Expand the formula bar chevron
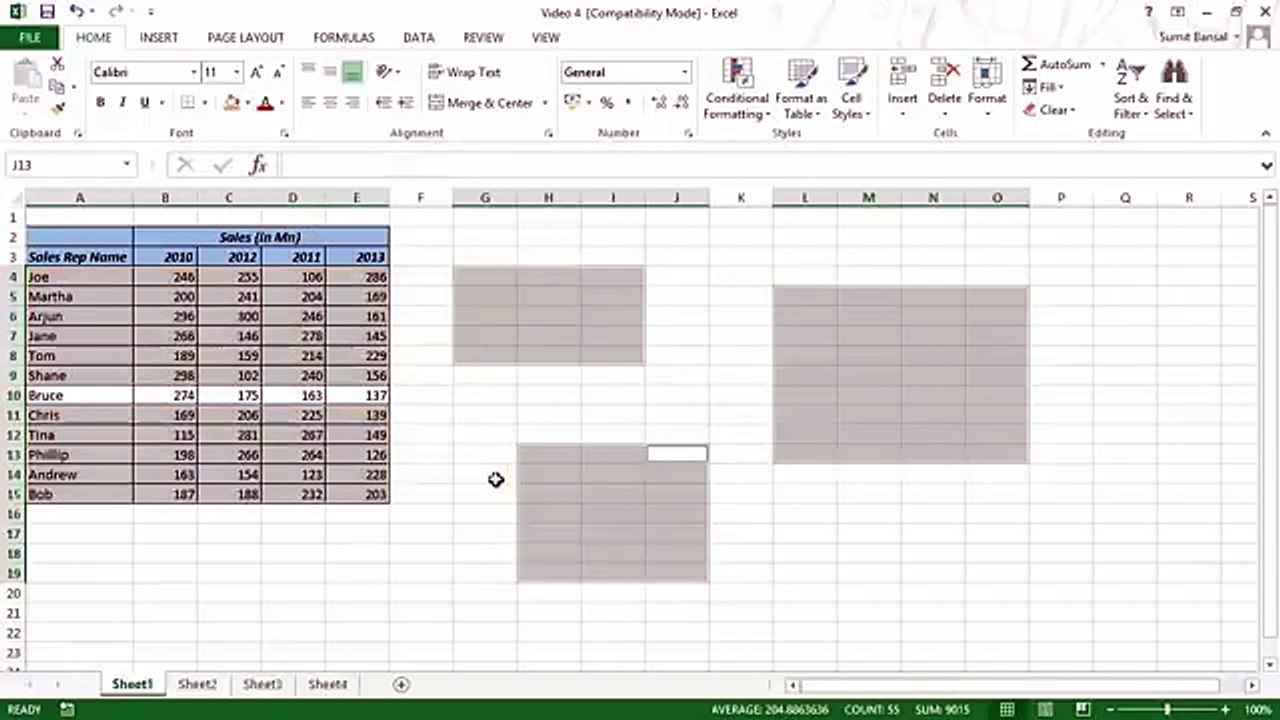Image resolution: width=1280 pixels, height=720 pixels. coord(1267,165)
